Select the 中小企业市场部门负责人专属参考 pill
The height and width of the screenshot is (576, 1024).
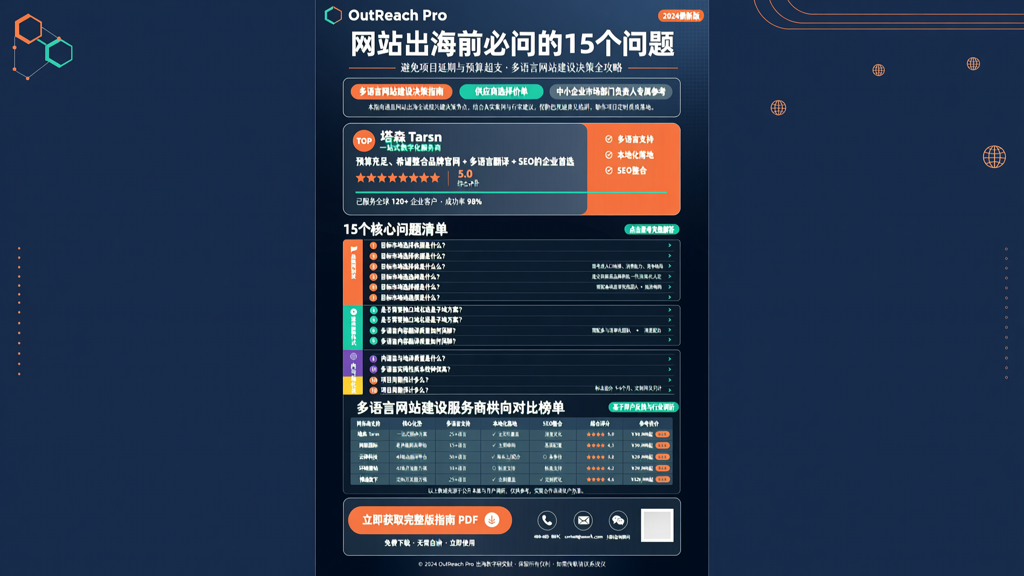(x=611, y=91)
